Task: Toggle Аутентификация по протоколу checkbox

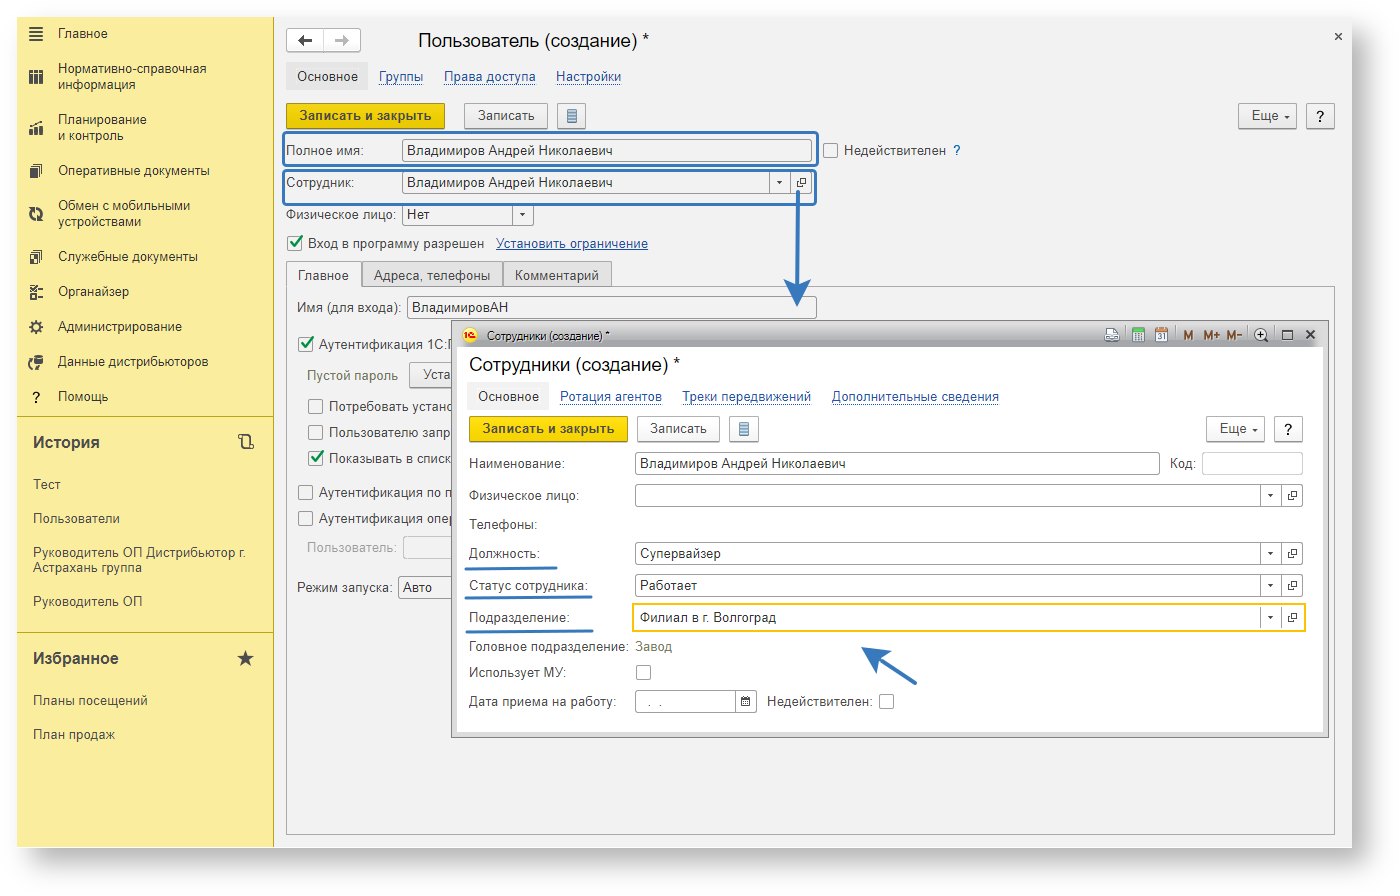Action: tap(306, 492)
